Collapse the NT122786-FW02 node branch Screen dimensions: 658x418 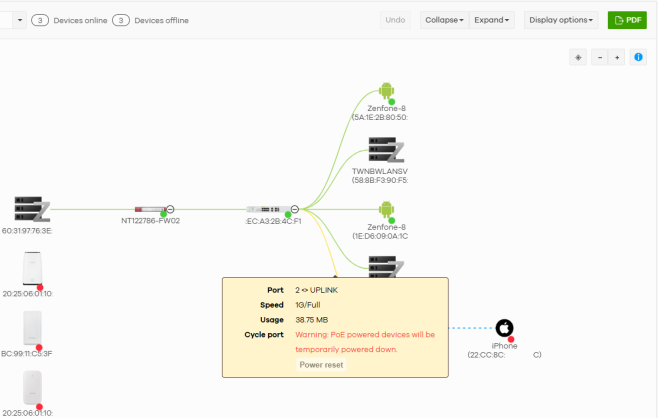tap(170, 210)
